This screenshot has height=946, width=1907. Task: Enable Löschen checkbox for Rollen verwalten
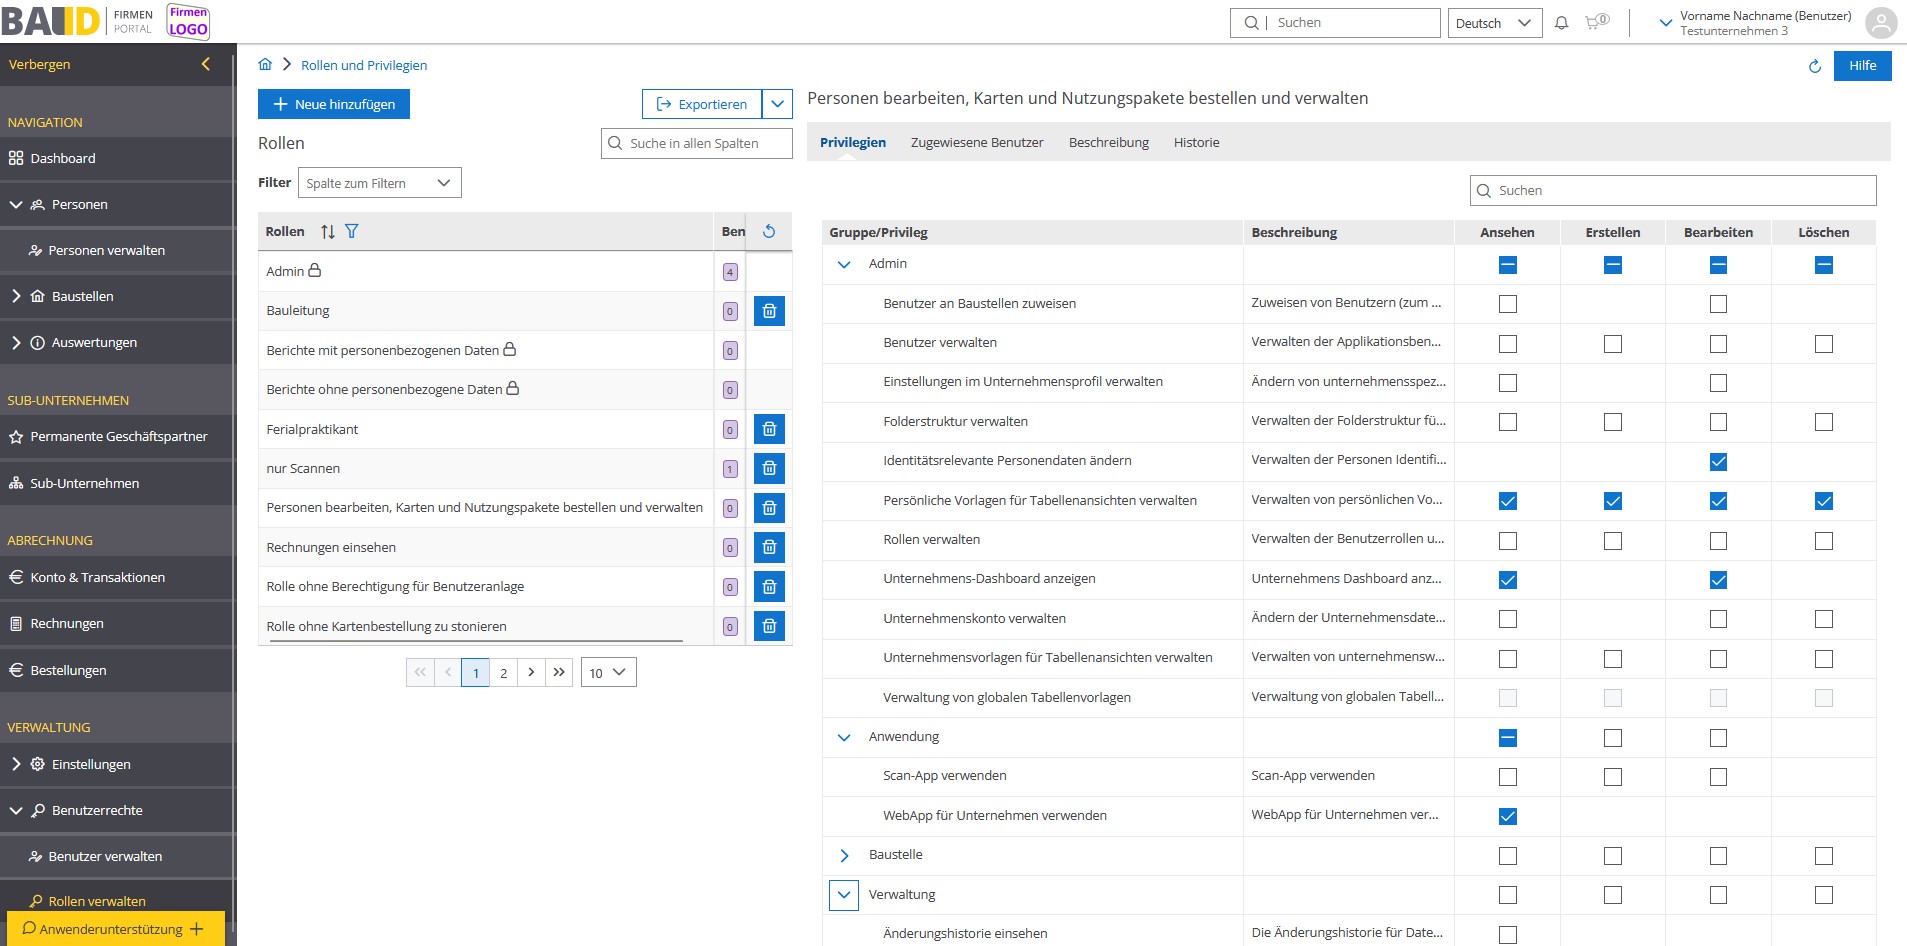click(x=1823, y=541)
